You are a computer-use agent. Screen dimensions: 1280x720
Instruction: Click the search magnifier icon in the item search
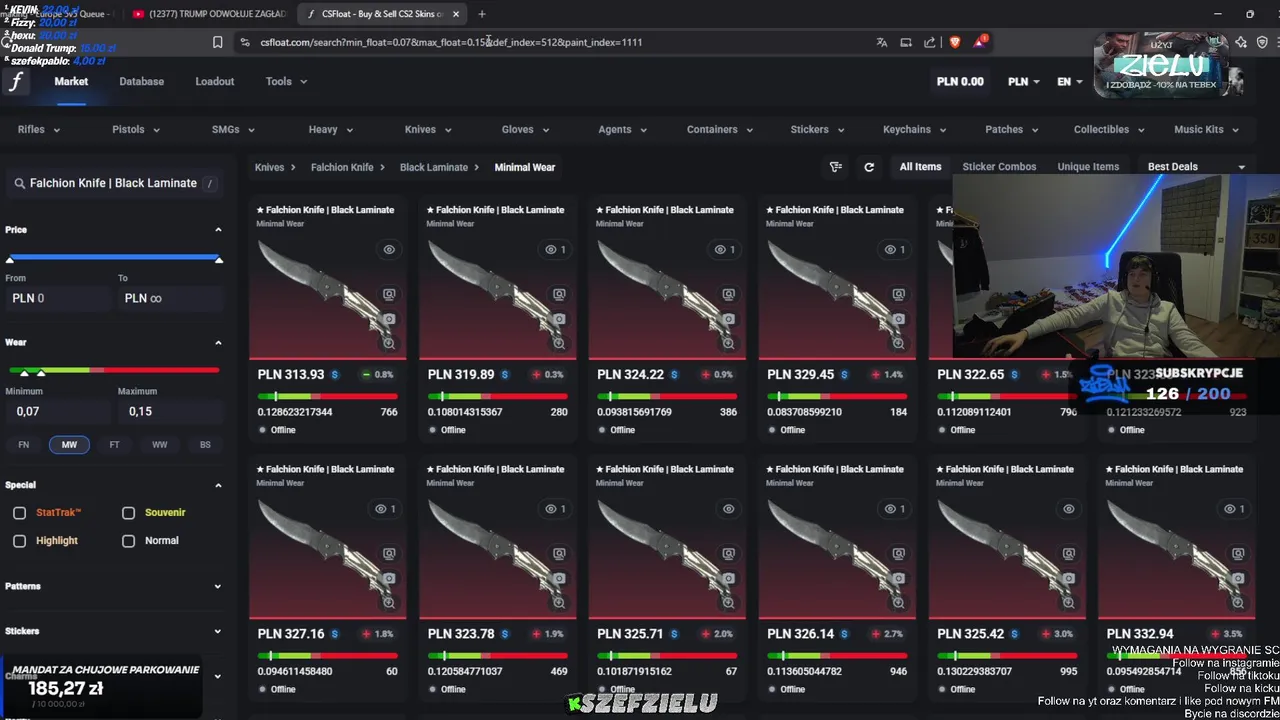pyautogui.click(x=19, y=184)
